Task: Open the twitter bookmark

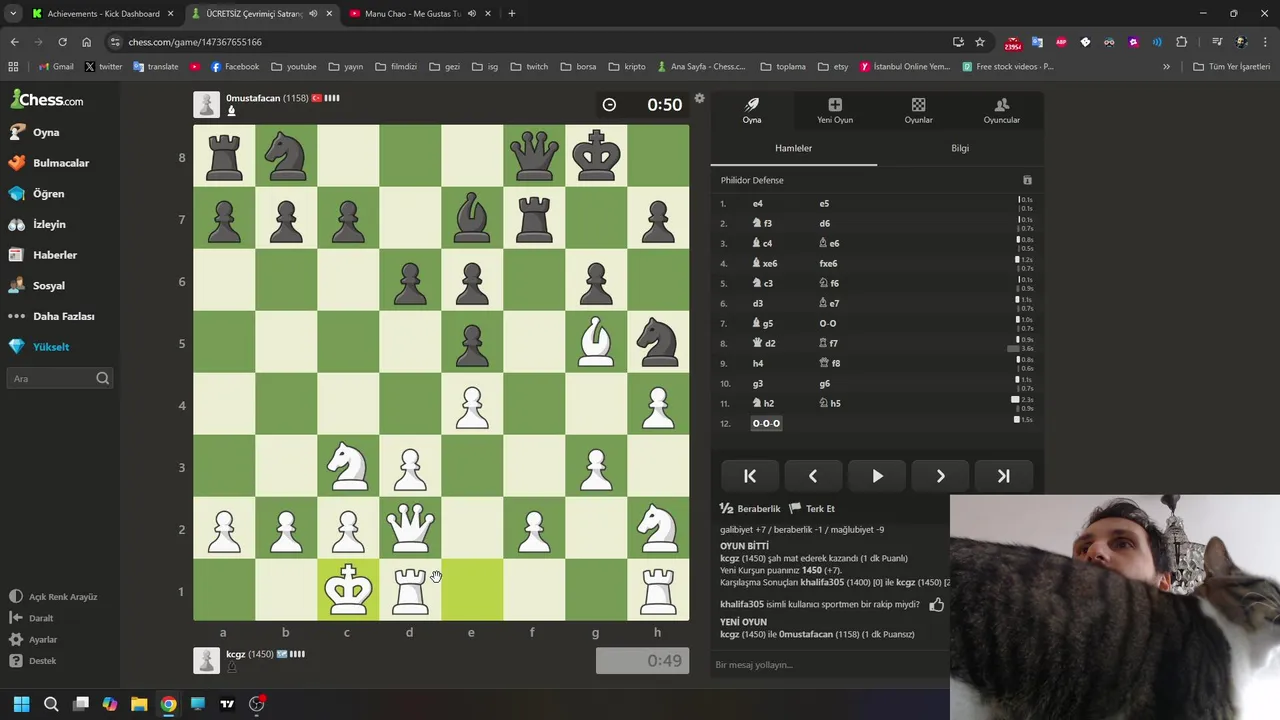Action: coord(104,67)
